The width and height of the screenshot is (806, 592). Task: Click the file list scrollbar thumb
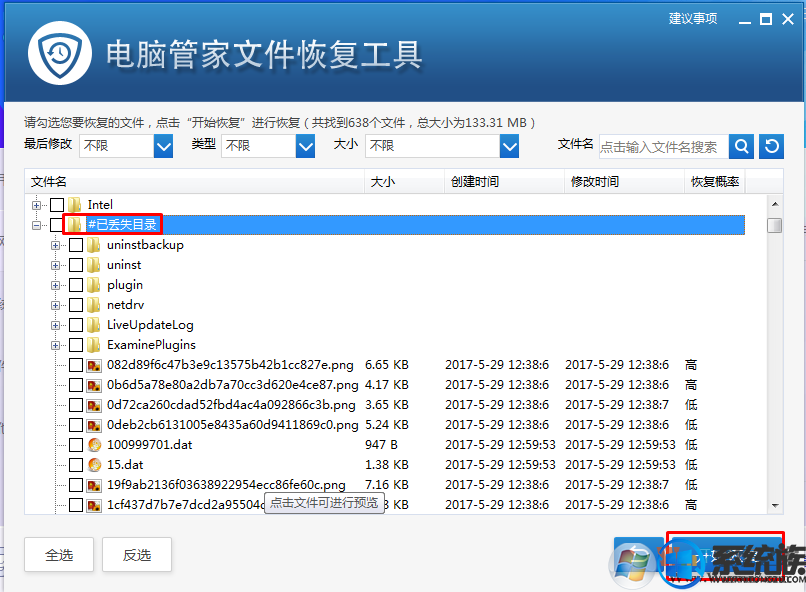(x=775, y=225)
